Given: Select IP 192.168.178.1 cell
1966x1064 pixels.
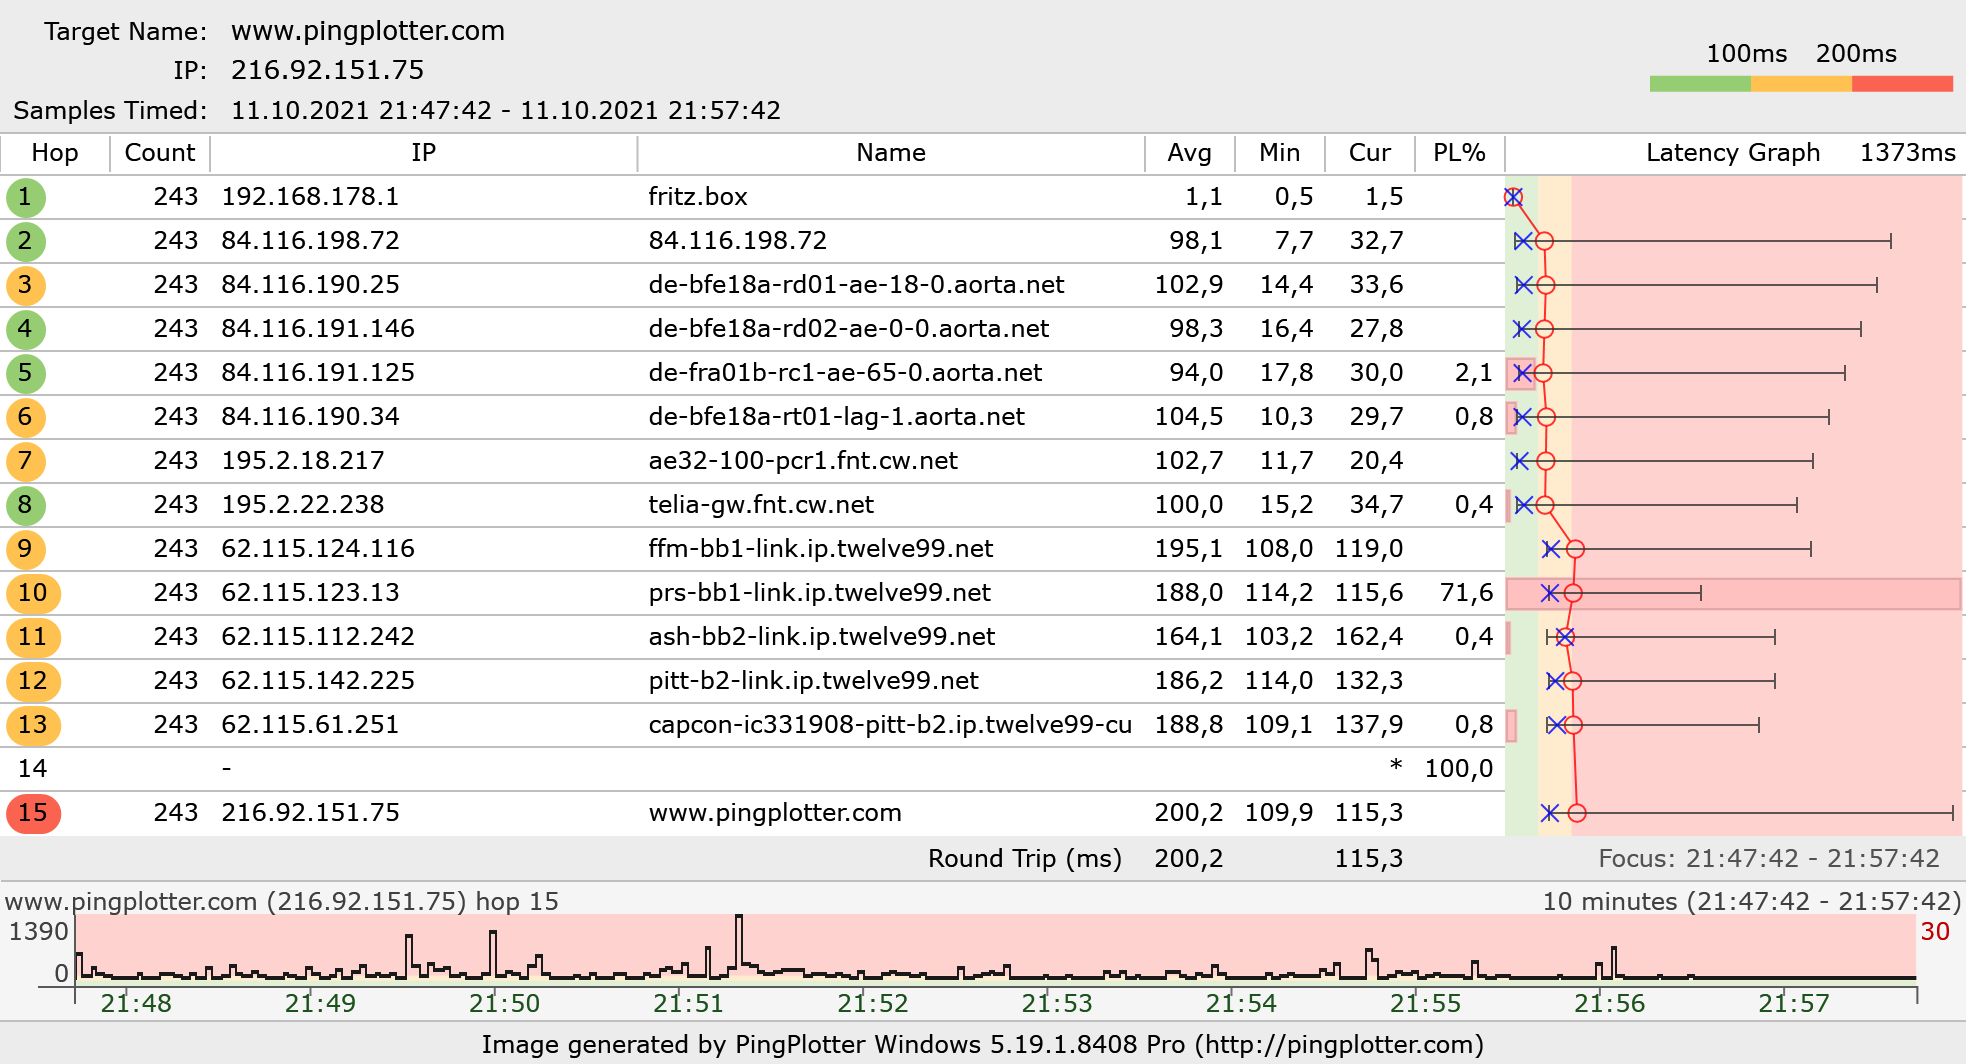Looking at the screenshot, I should pyautogui.click(x=310, y=197).
